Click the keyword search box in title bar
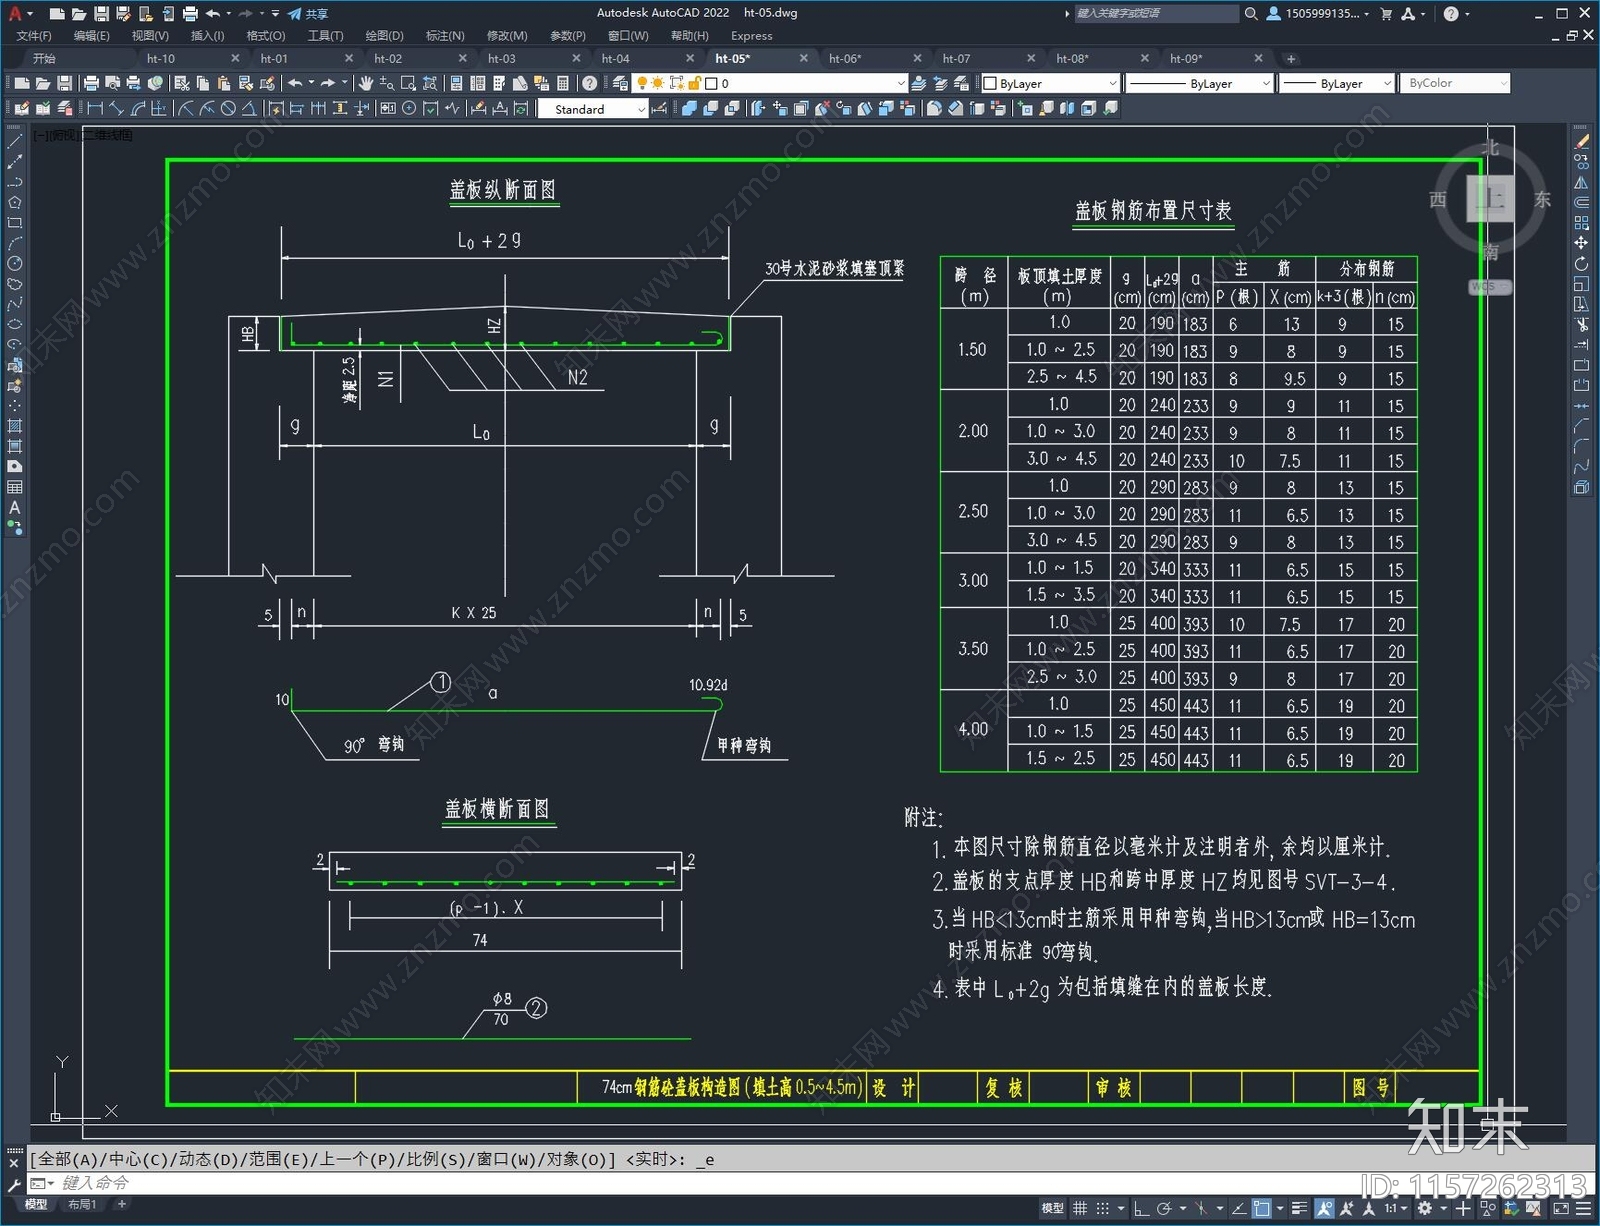 pos(1155,14)
